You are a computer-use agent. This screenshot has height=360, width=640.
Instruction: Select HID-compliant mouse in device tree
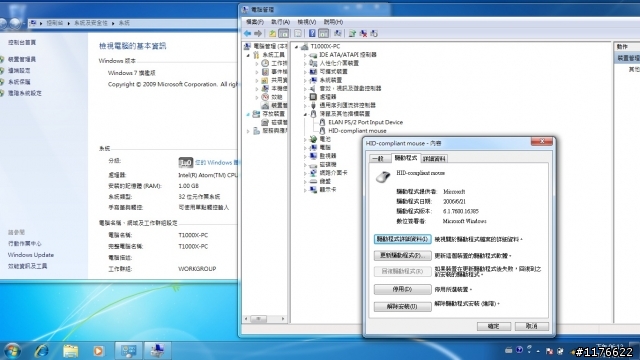(x=357, y=131)
